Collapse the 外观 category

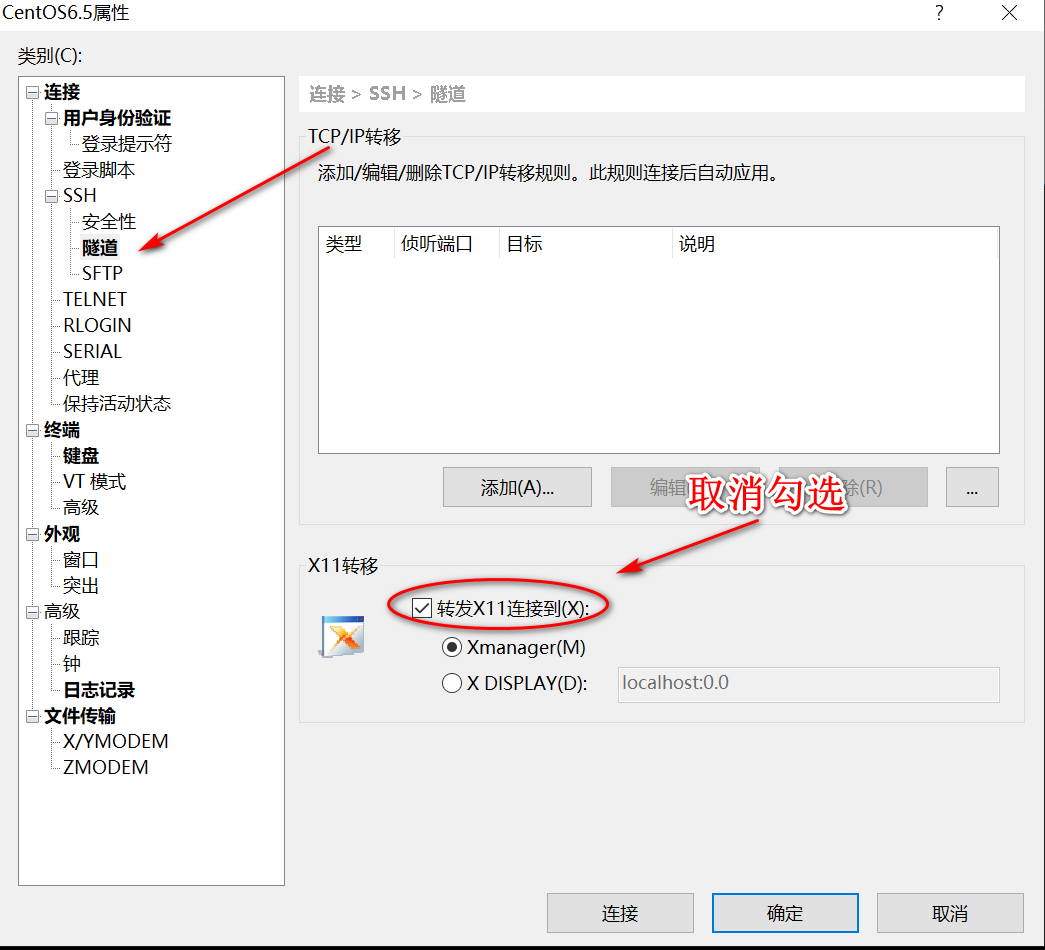point(32,533)
